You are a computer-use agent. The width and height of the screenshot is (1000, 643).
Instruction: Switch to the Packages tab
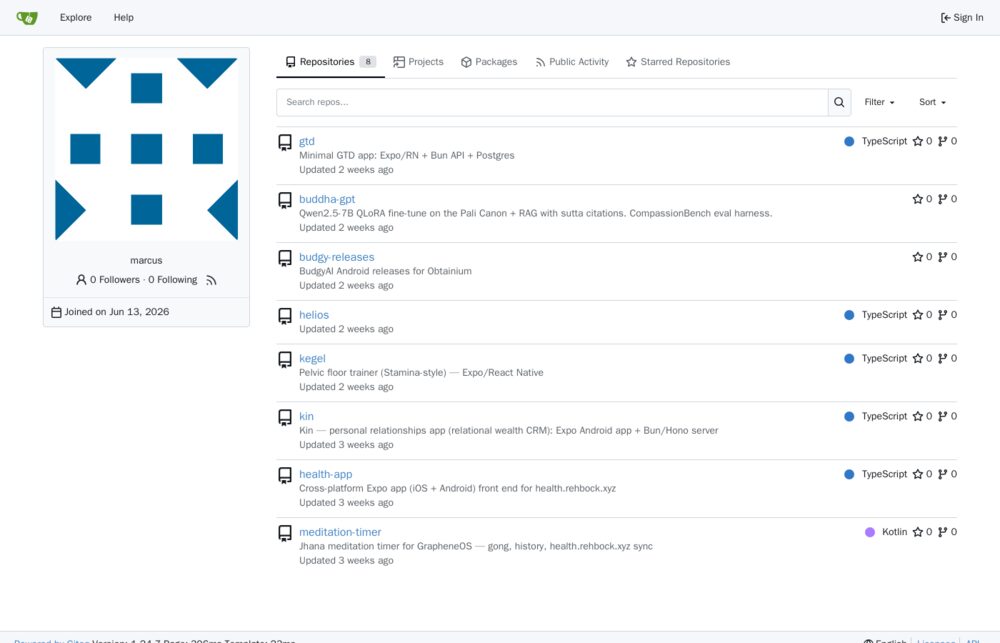tap(489, 62)
